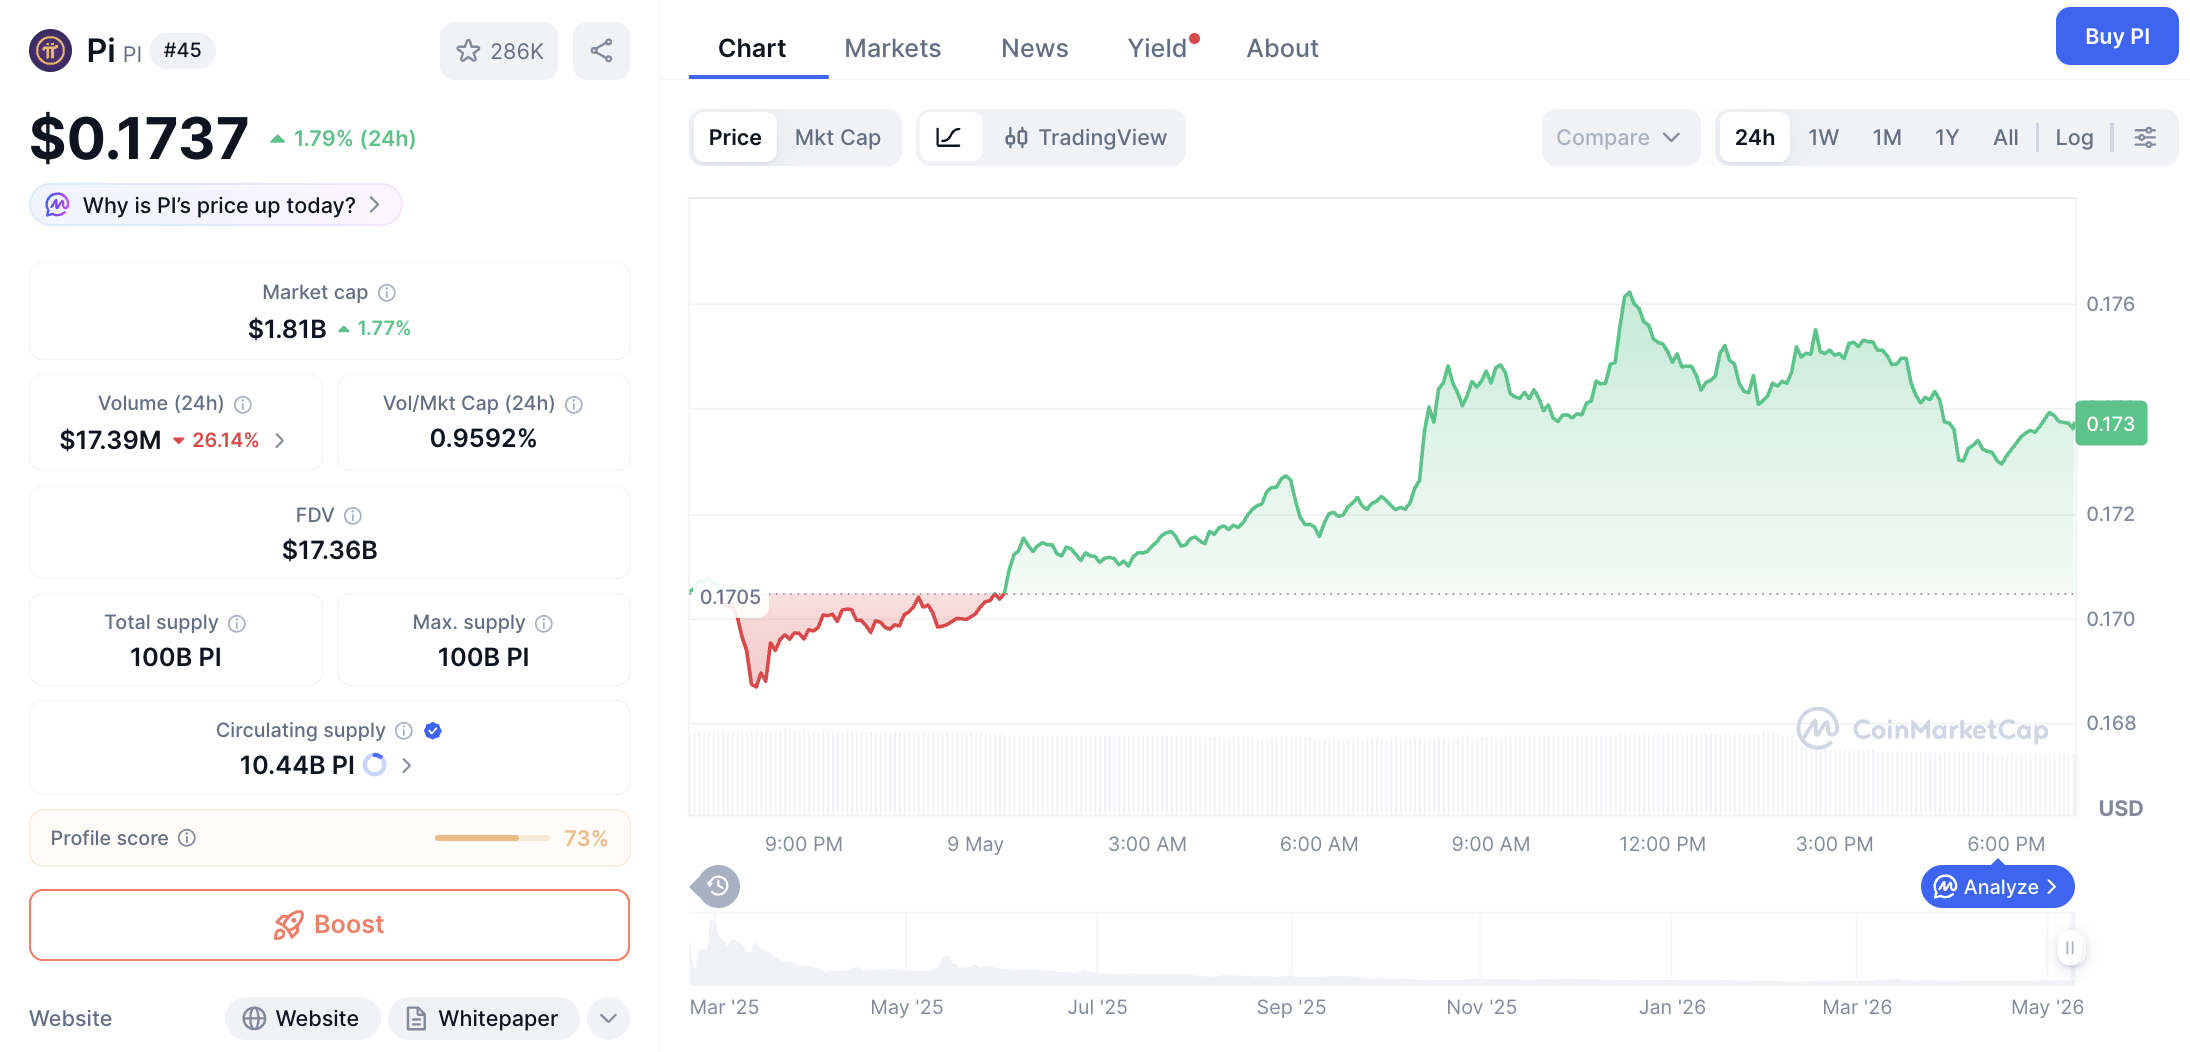Screen dimensions: 2190x1052
Task: Open the share icon button
Action: (601, 51)
